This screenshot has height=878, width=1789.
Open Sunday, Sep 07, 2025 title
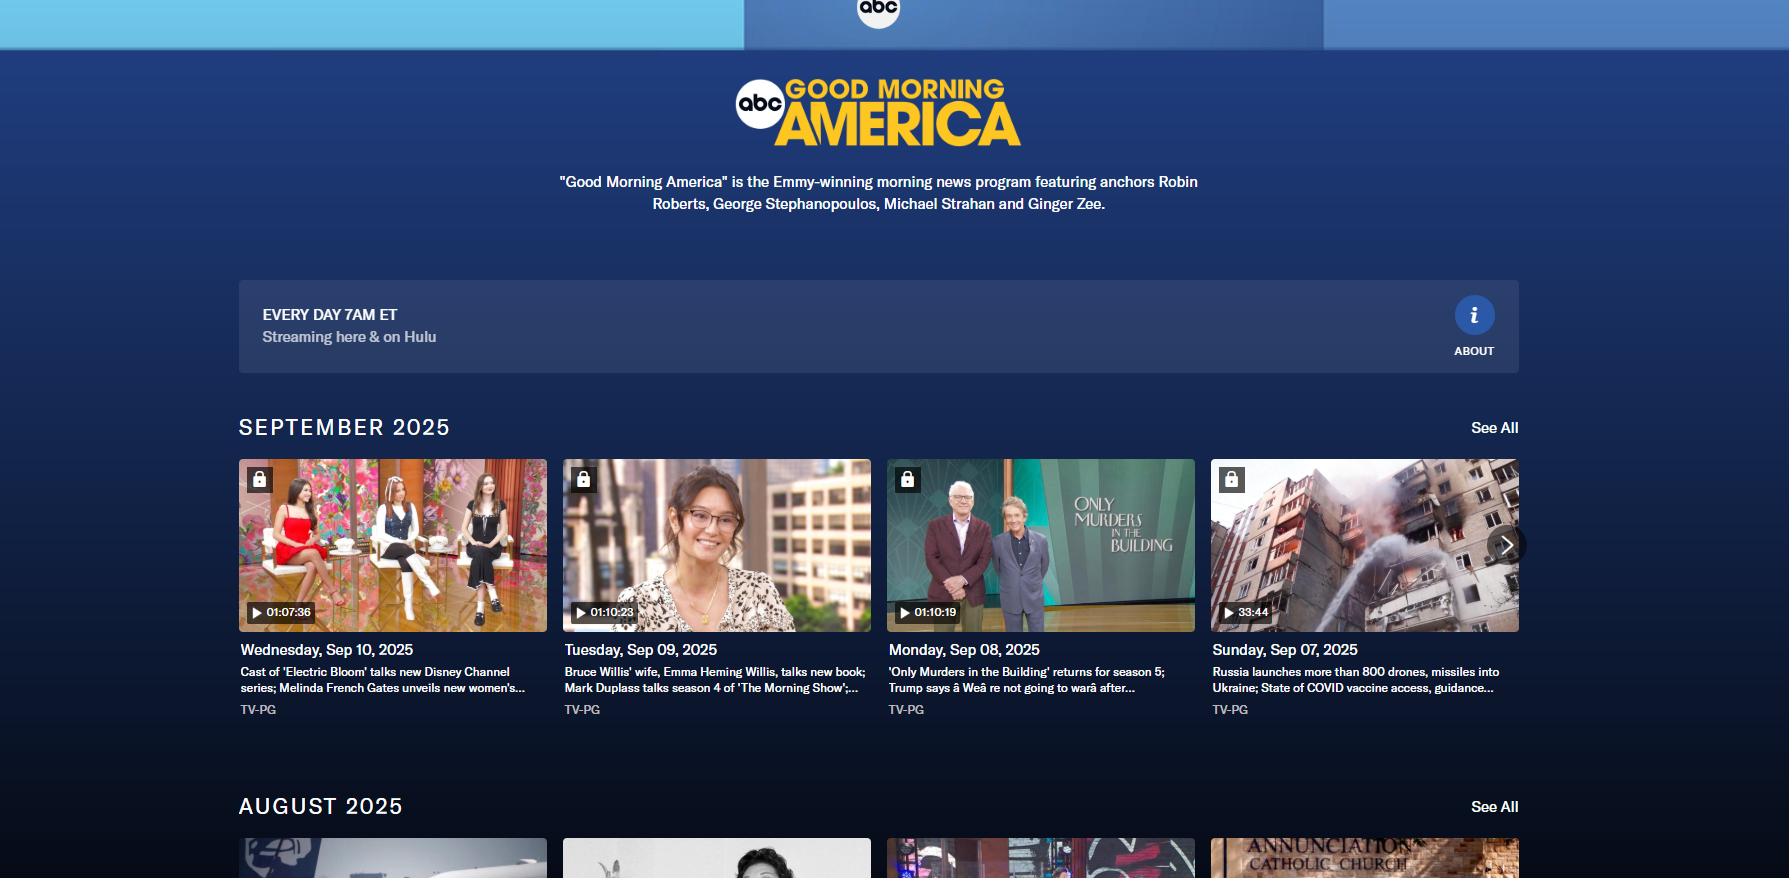[x=1284, y=650]
